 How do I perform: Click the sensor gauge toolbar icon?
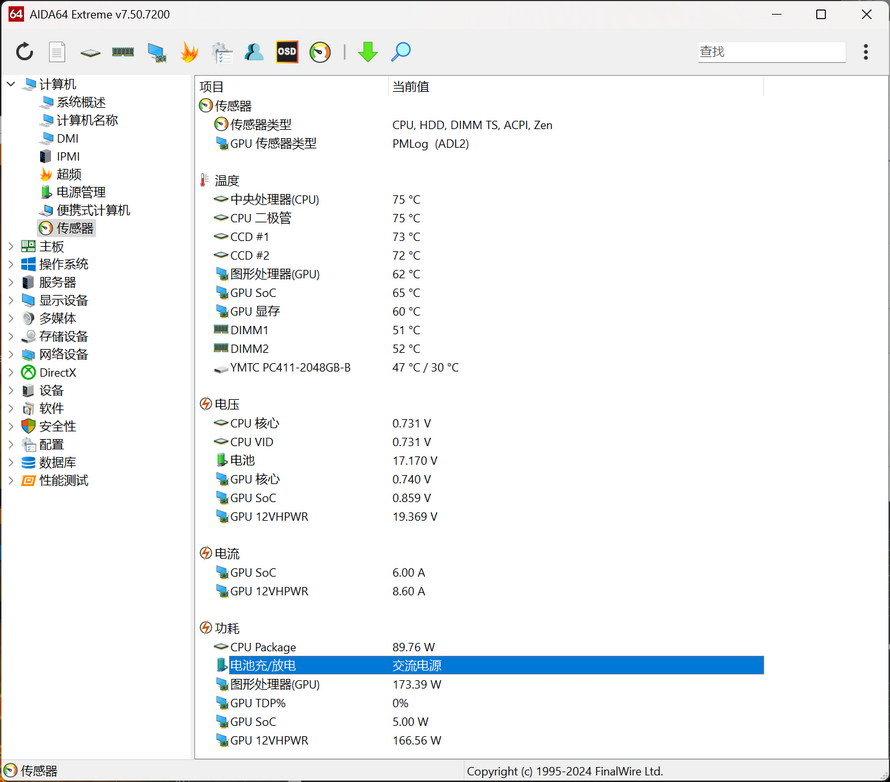point(320,52)
